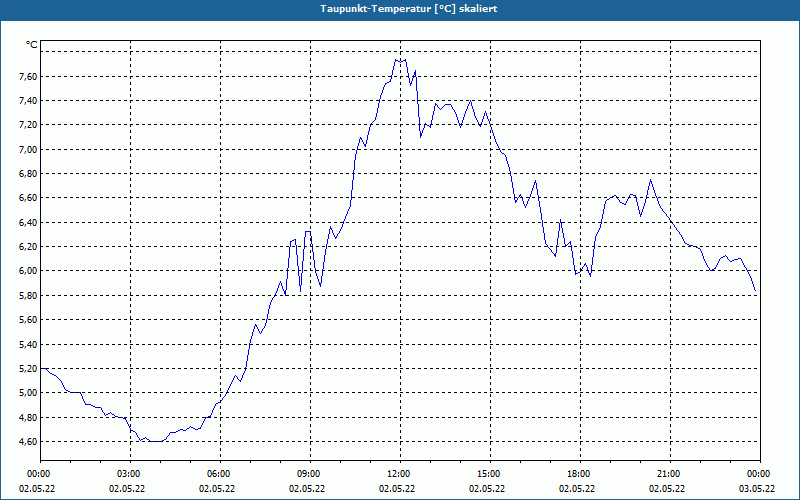Click the 5,20 y-axis value
Image resolution: width=800 pixels, height=500 pixels.
coord(28,368)
